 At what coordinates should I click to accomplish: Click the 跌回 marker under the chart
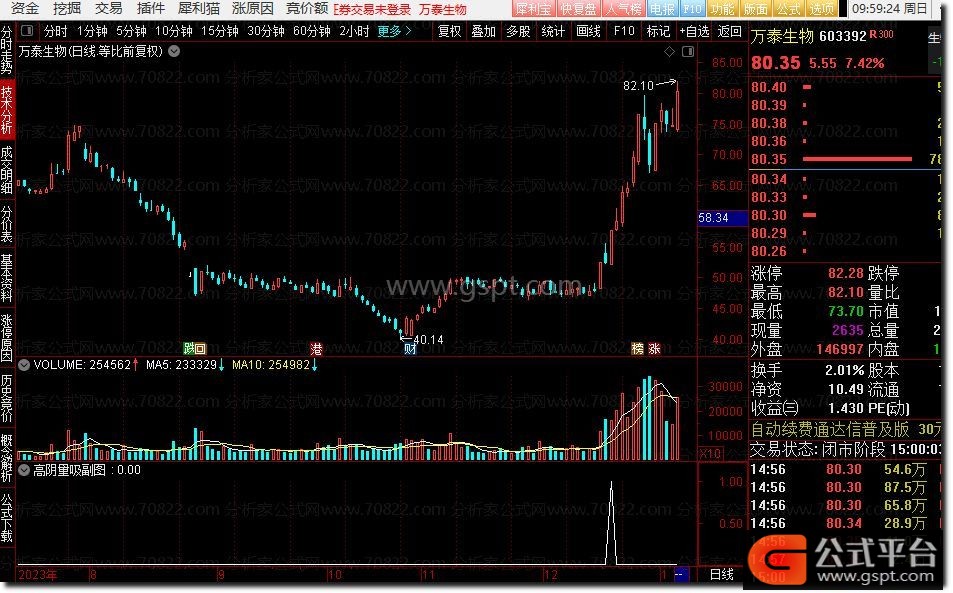(195, 349)
